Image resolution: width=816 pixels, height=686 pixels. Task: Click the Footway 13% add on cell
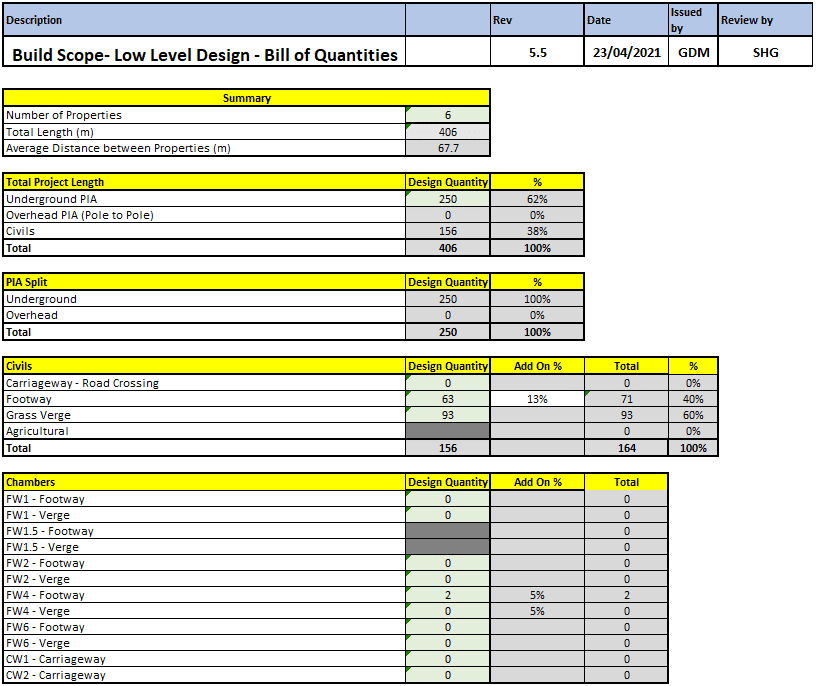[537, 399]
